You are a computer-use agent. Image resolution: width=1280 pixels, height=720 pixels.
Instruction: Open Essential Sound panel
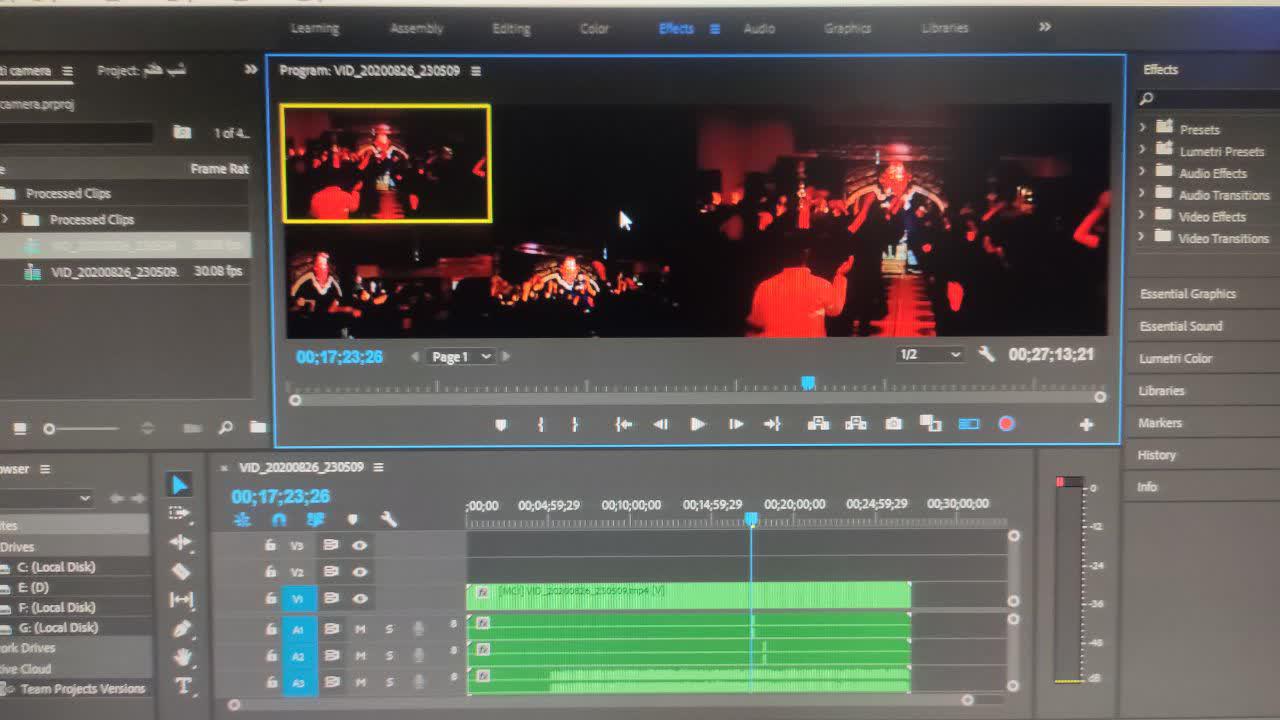[x=1181, y=326]
